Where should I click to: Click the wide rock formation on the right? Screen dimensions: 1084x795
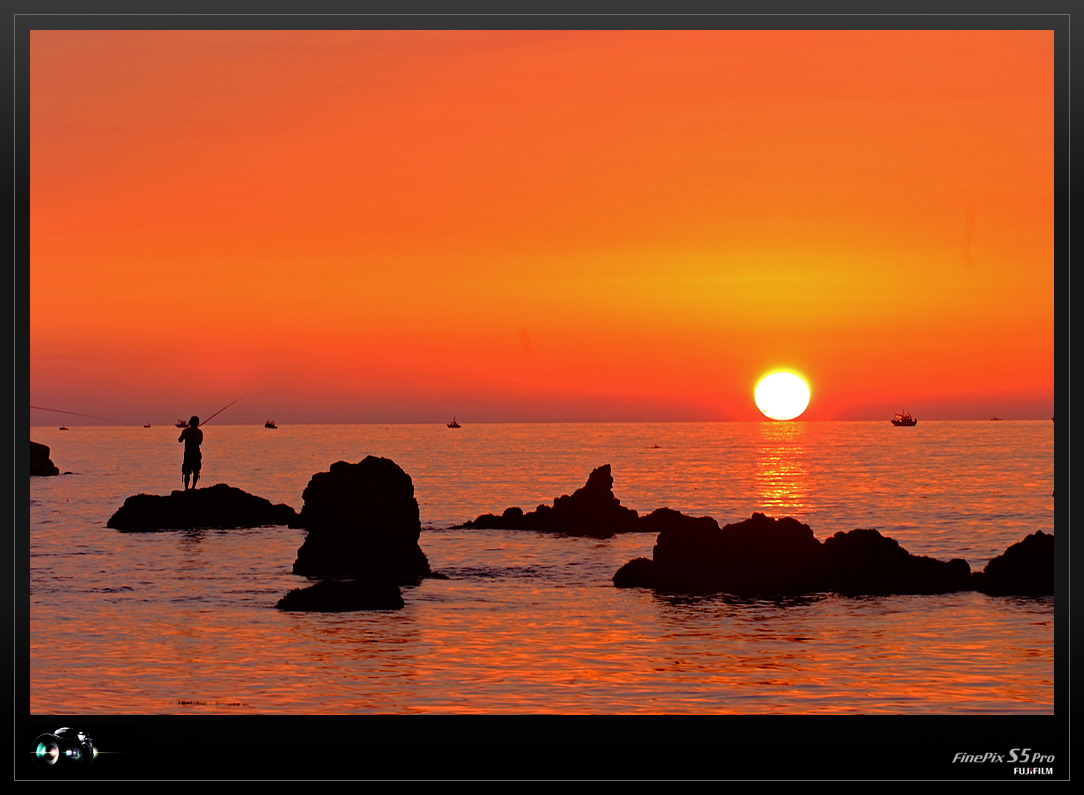pyautogui.click(x=790, y=559)
